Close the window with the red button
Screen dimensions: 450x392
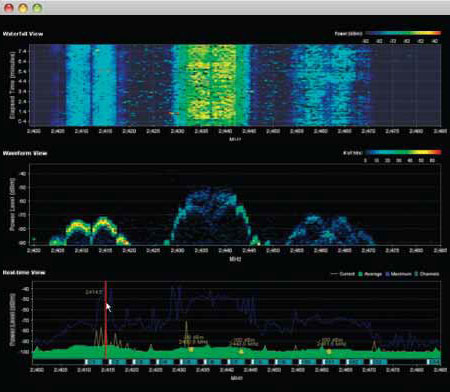pos(8,8)
